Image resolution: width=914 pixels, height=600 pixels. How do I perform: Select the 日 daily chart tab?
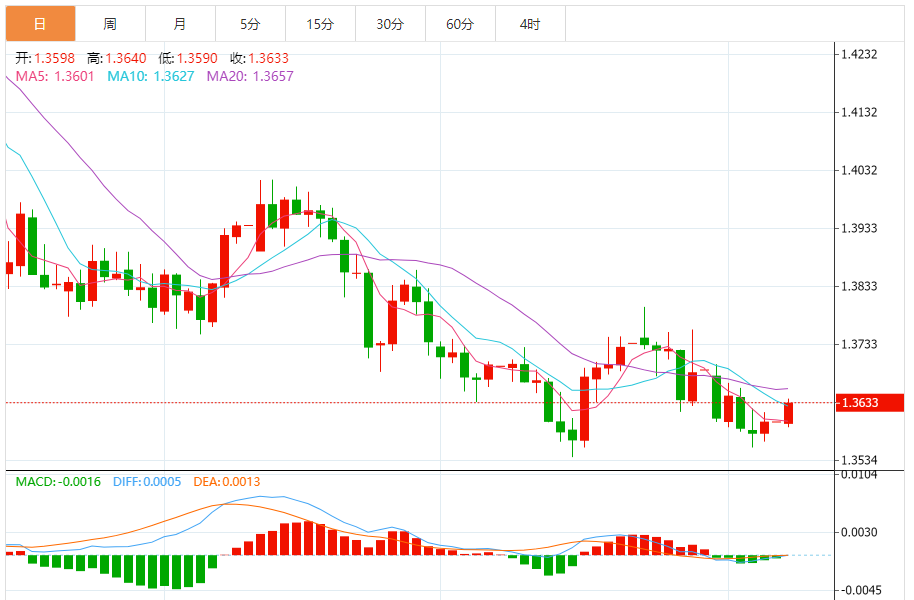41,24
